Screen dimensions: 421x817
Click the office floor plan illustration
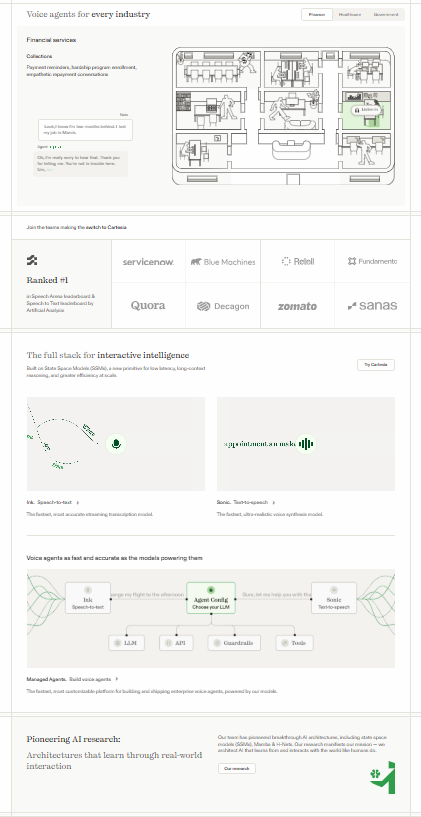[x=283, y=116]
